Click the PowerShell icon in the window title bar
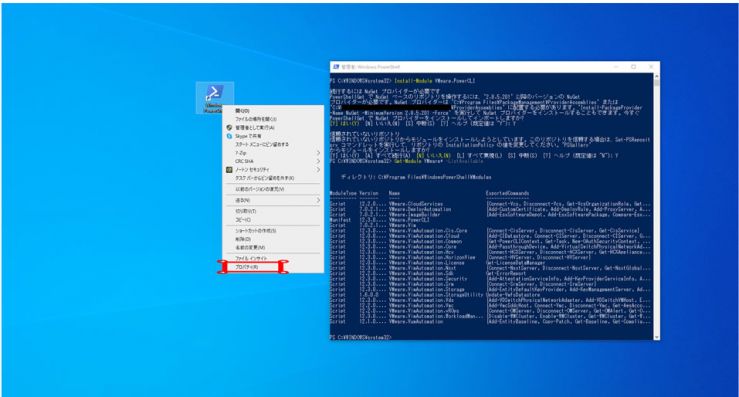The height and width of the screenshot is (397, 739). pyautogui.click(x=336, y=67)
